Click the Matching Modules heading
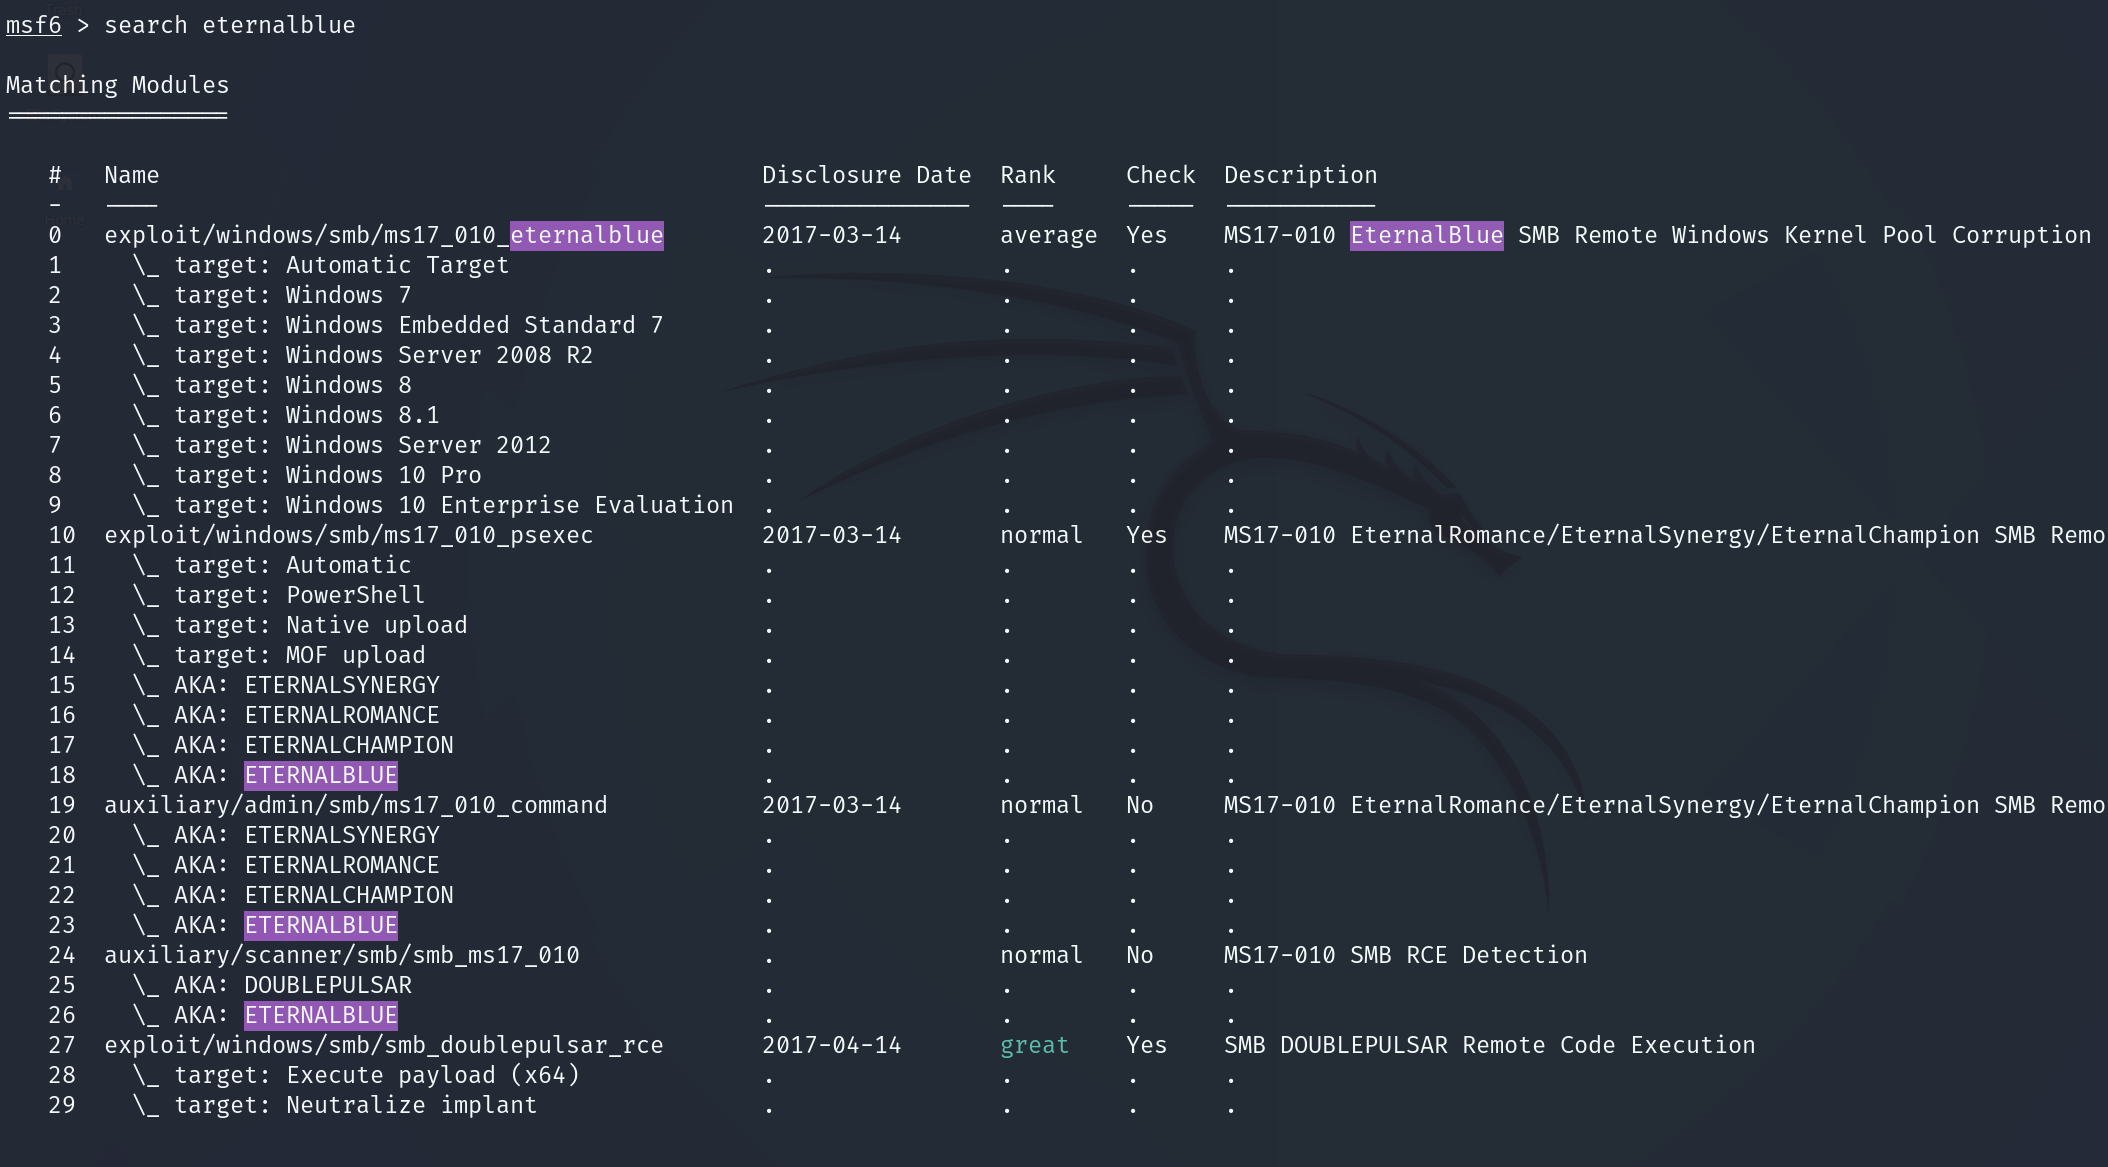 click(117, 85)
